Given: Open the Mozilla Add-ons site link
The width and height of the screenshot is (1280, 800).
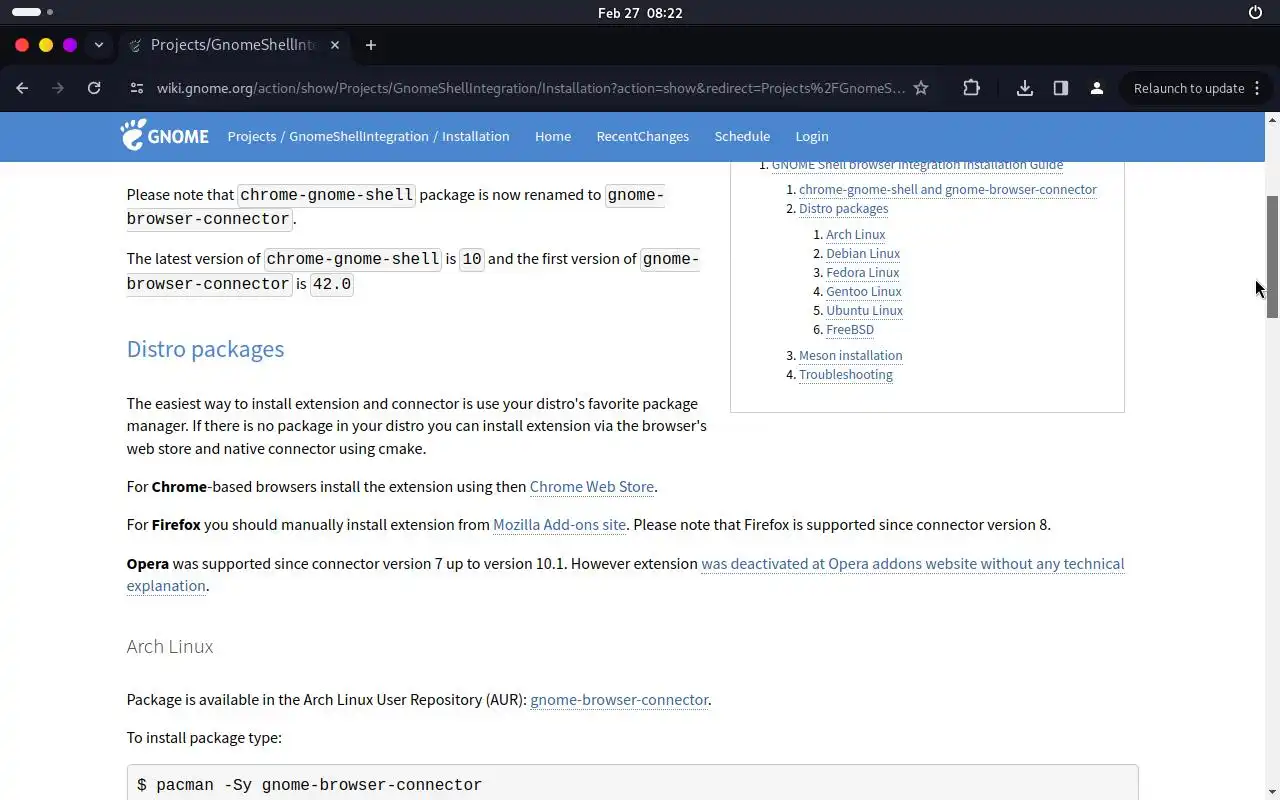Looking at the screenshot, I should 559,525.
